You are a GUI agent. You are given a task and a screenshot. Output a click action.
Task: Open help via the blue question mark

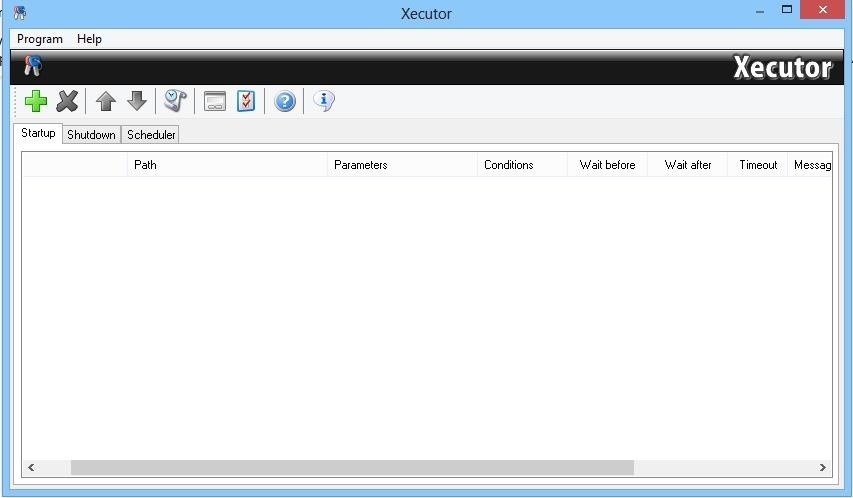point(285,101)
